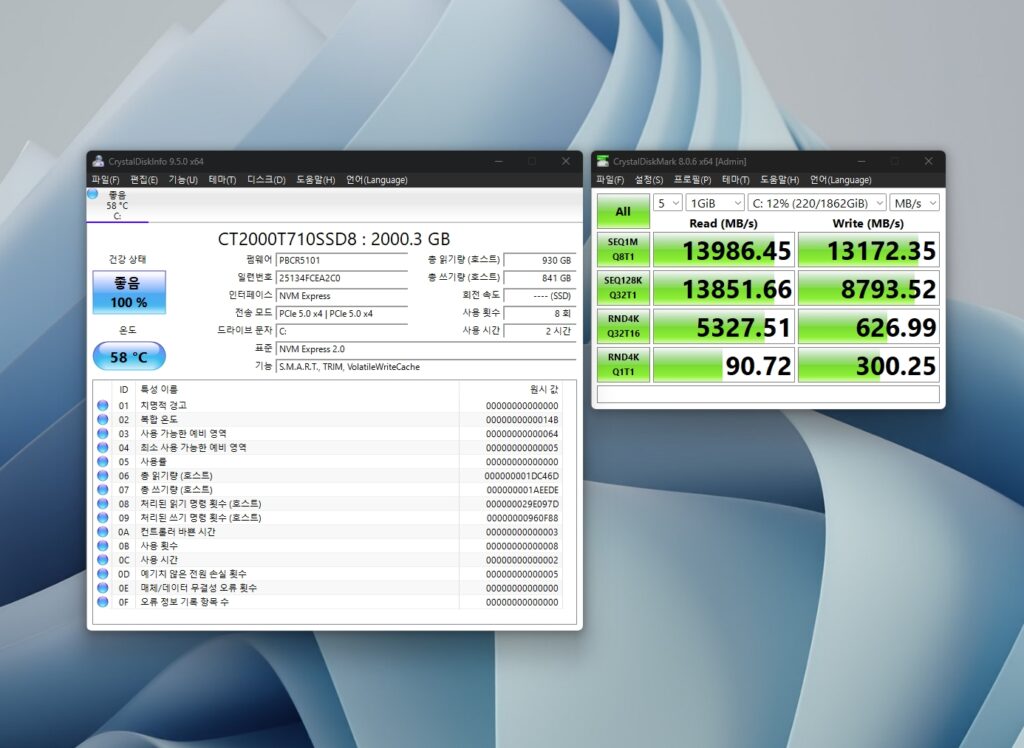
Task: Click the 원시 값 column header
Action: 544,389
